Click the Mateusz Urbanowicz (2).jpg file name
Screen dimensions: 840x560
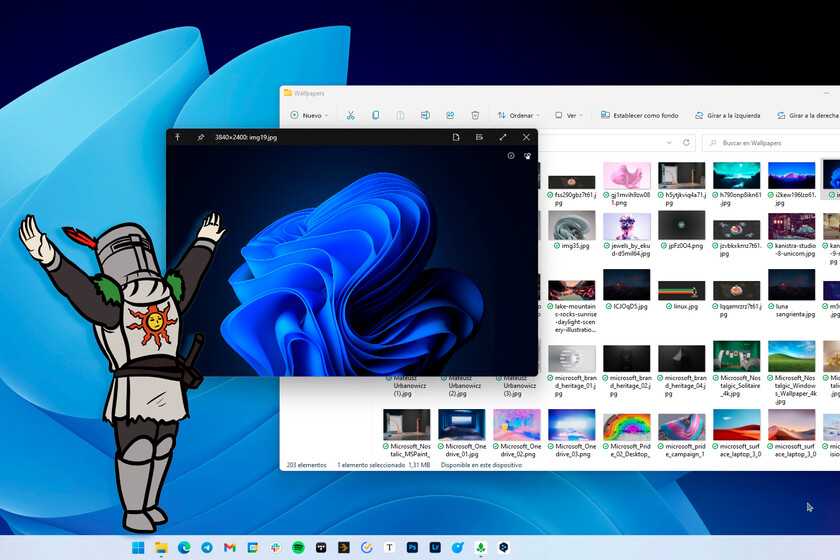click(x=464, y=386)
